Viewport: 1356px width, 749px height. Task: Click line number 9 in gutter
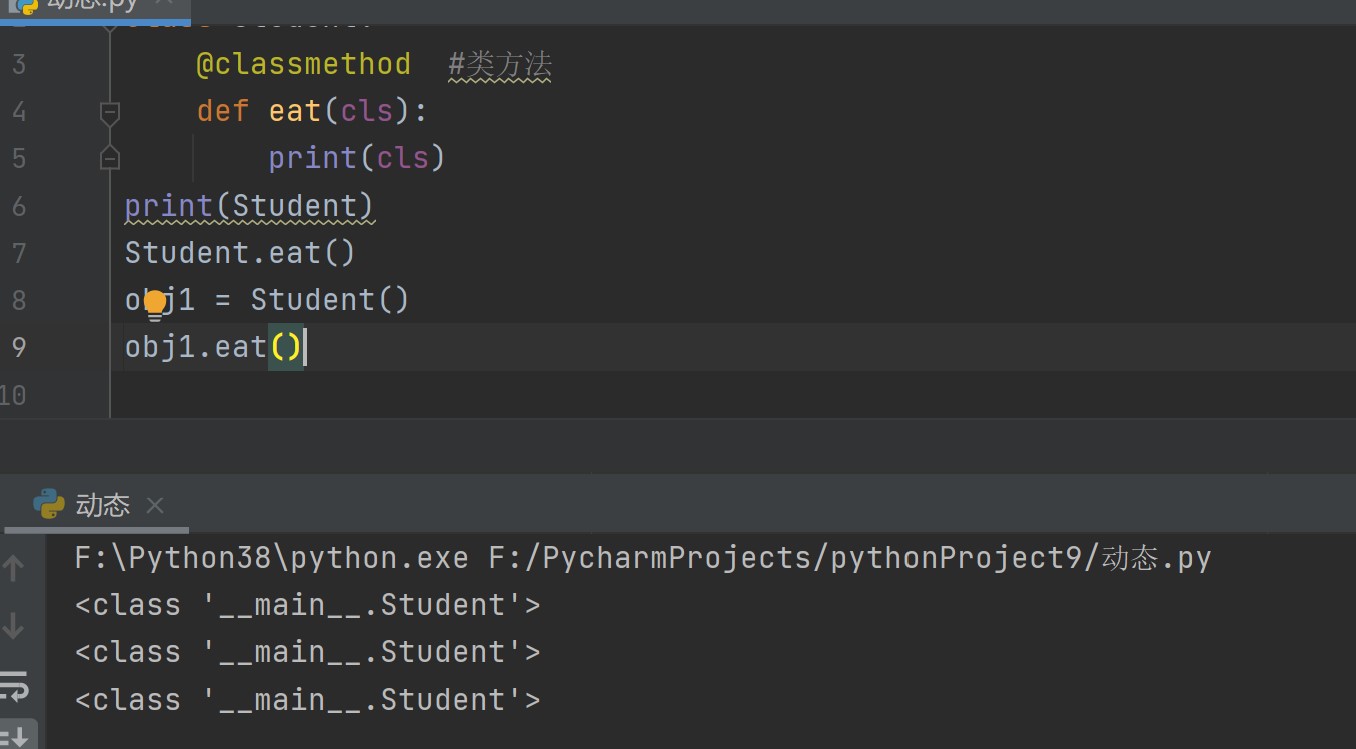click(18, 347)
